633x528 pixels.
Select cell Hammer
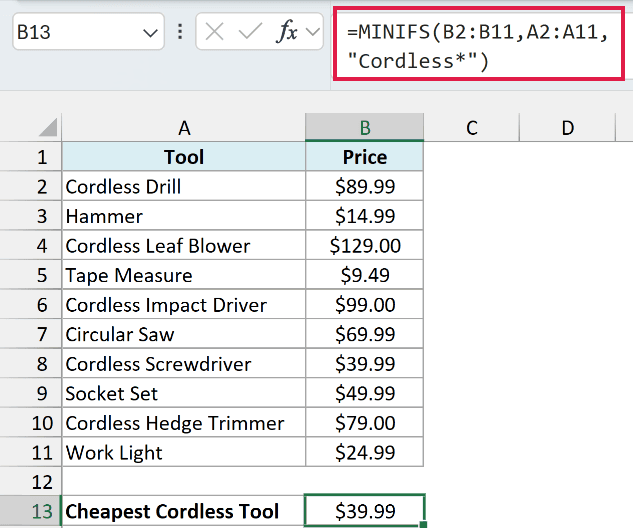pyautogui.click(x=184, y=216)
